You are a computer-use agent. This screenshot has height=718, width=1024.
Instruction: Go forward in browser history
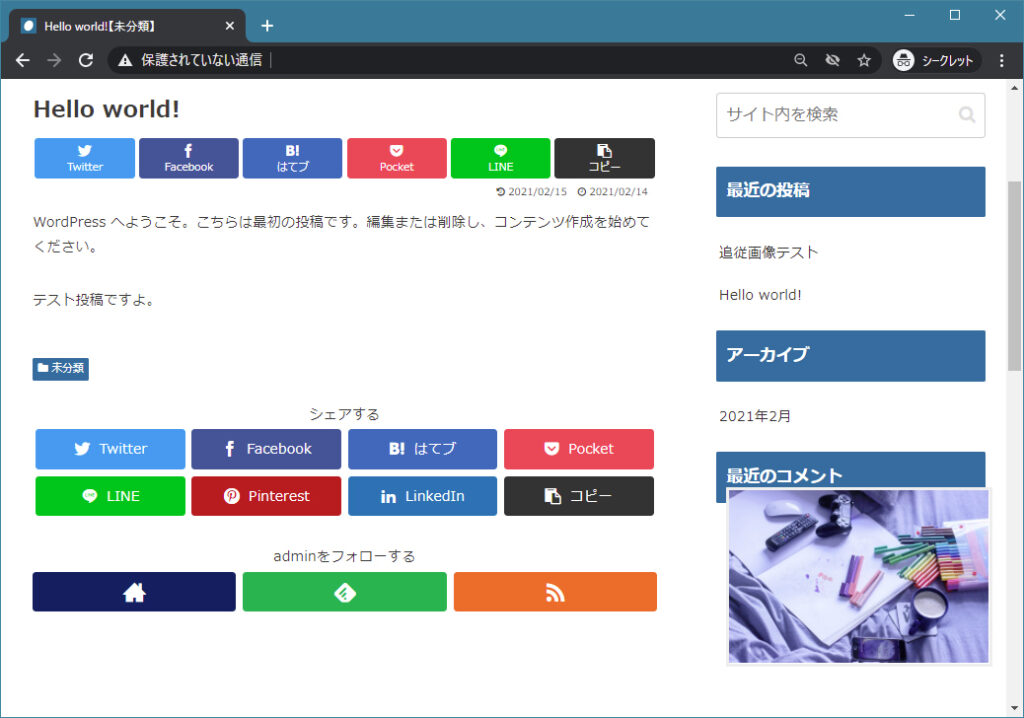[54, 61]
